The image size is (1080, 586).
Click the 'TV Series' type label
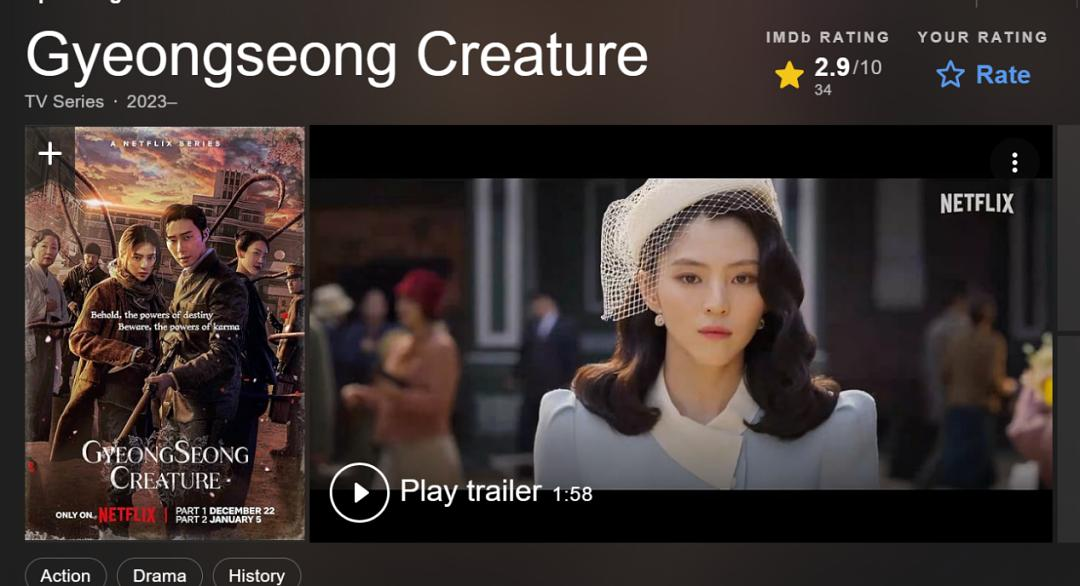[x=64, y=102]
